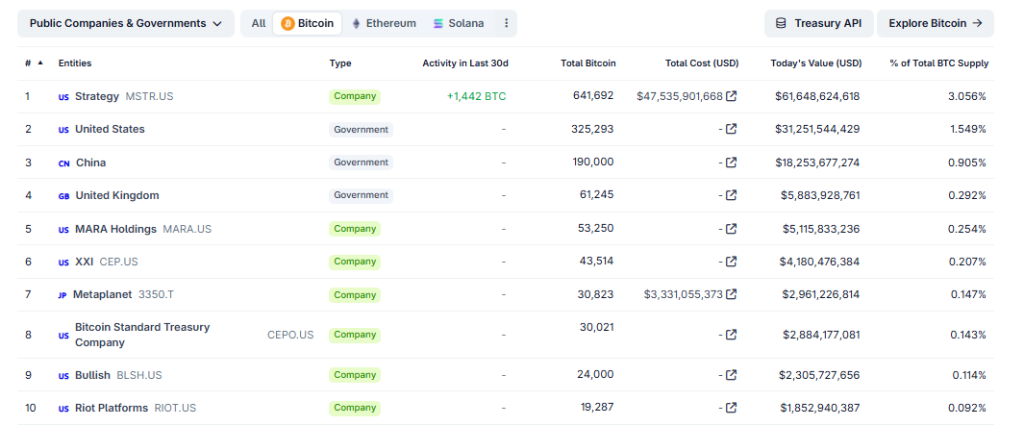Open the Metaplanet entity link

(103, 294)
